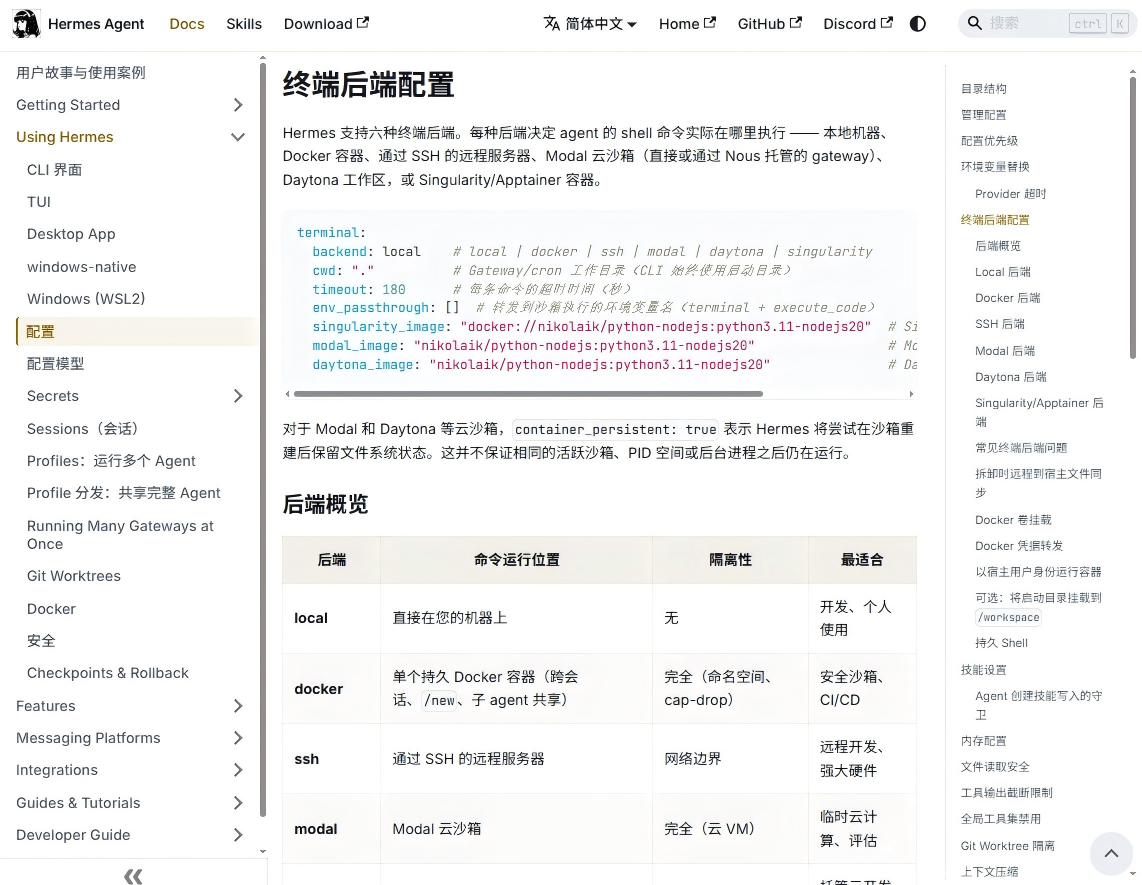The height and width of the screenshot is (885, 1142).
Task: Expand the Getting Started chevron
Action: (x=238, y=105)
